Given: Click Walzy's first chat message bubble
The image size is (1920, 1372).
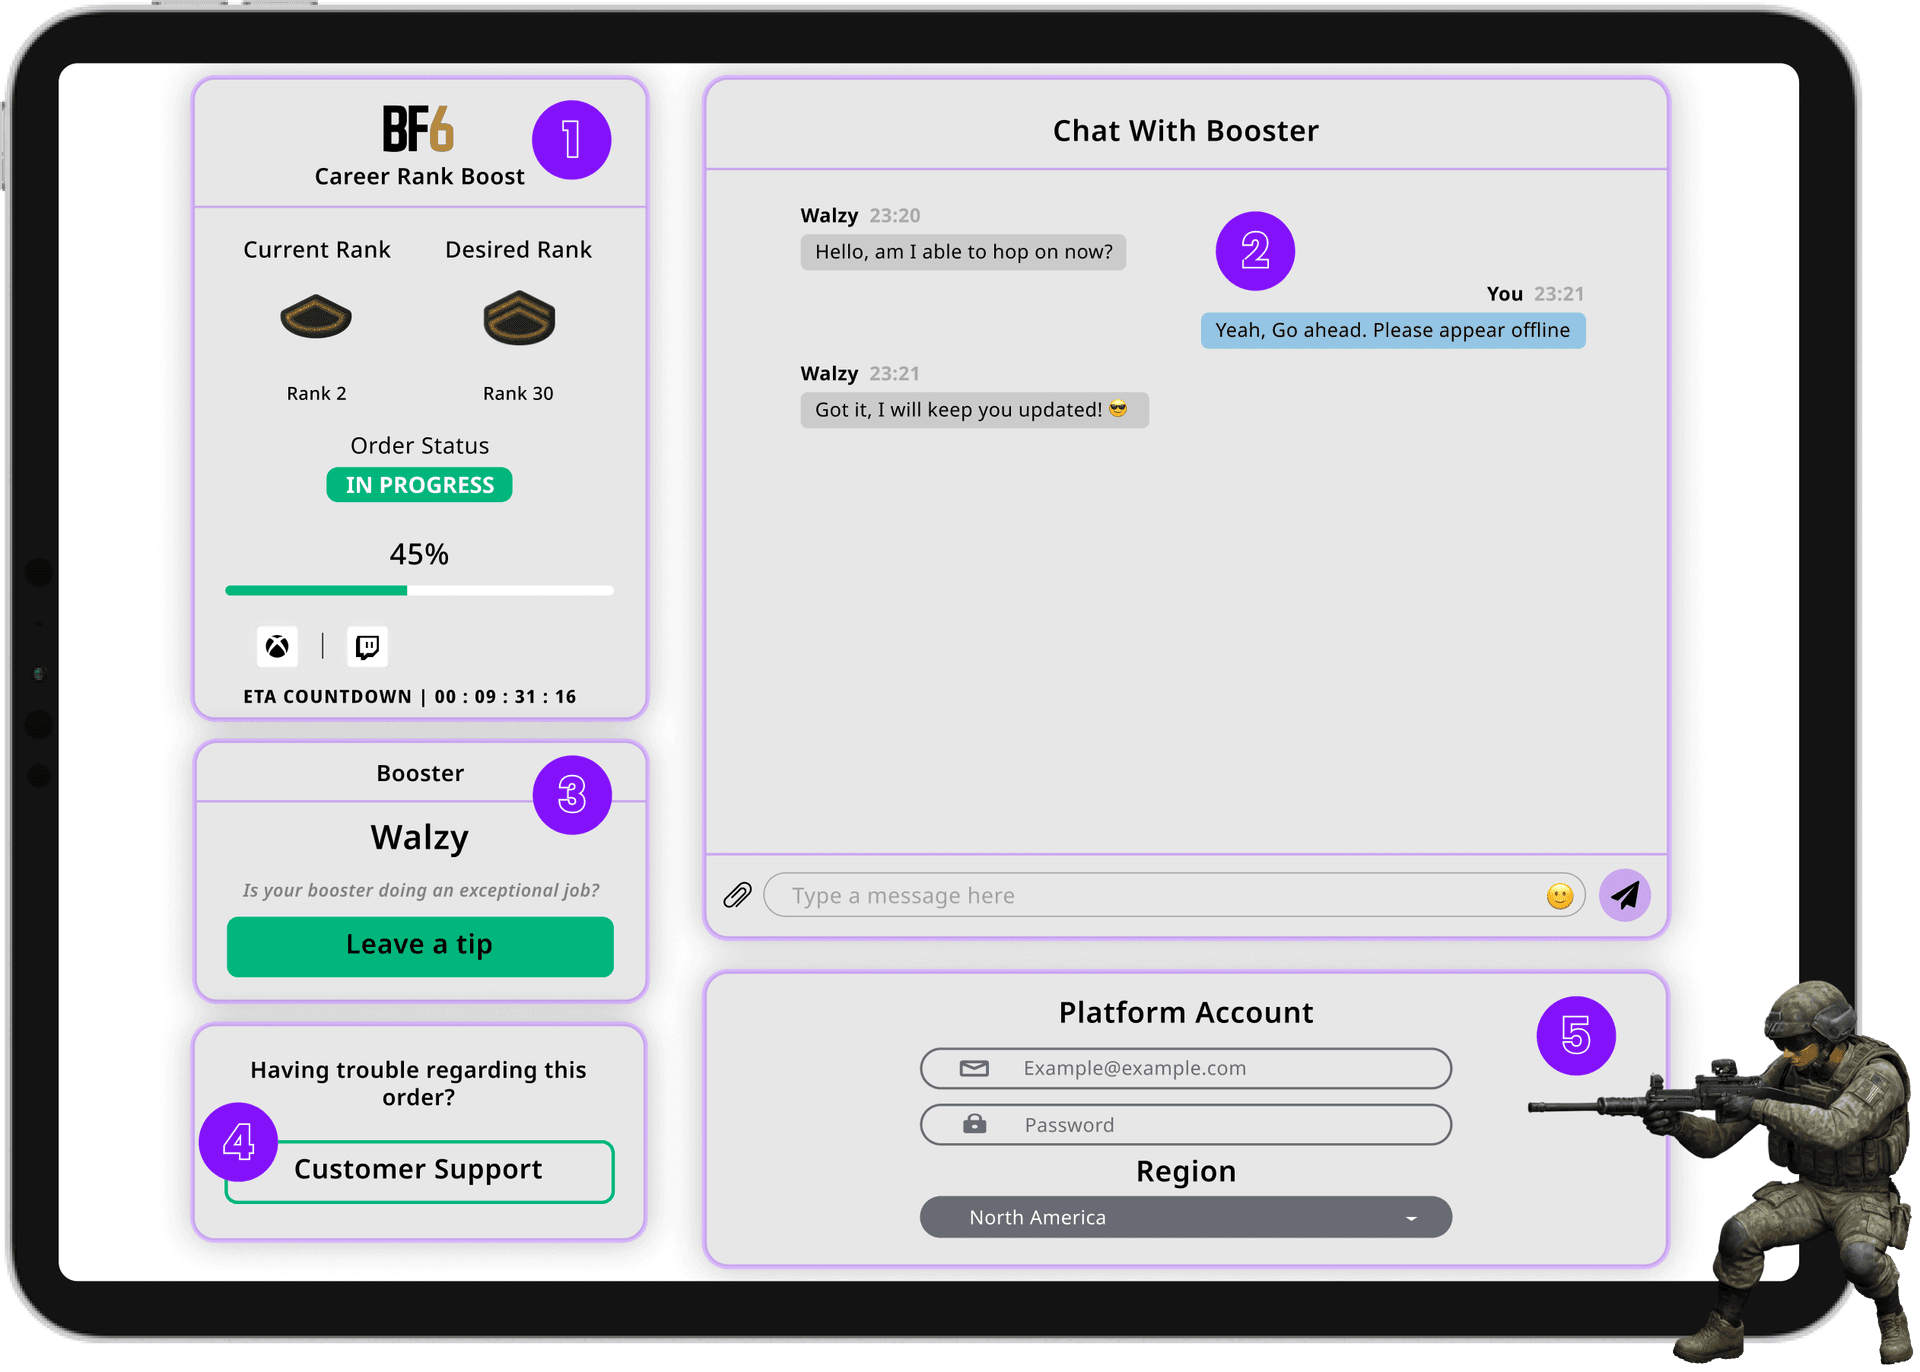Looking at the screenshot, I should [962, 252].
